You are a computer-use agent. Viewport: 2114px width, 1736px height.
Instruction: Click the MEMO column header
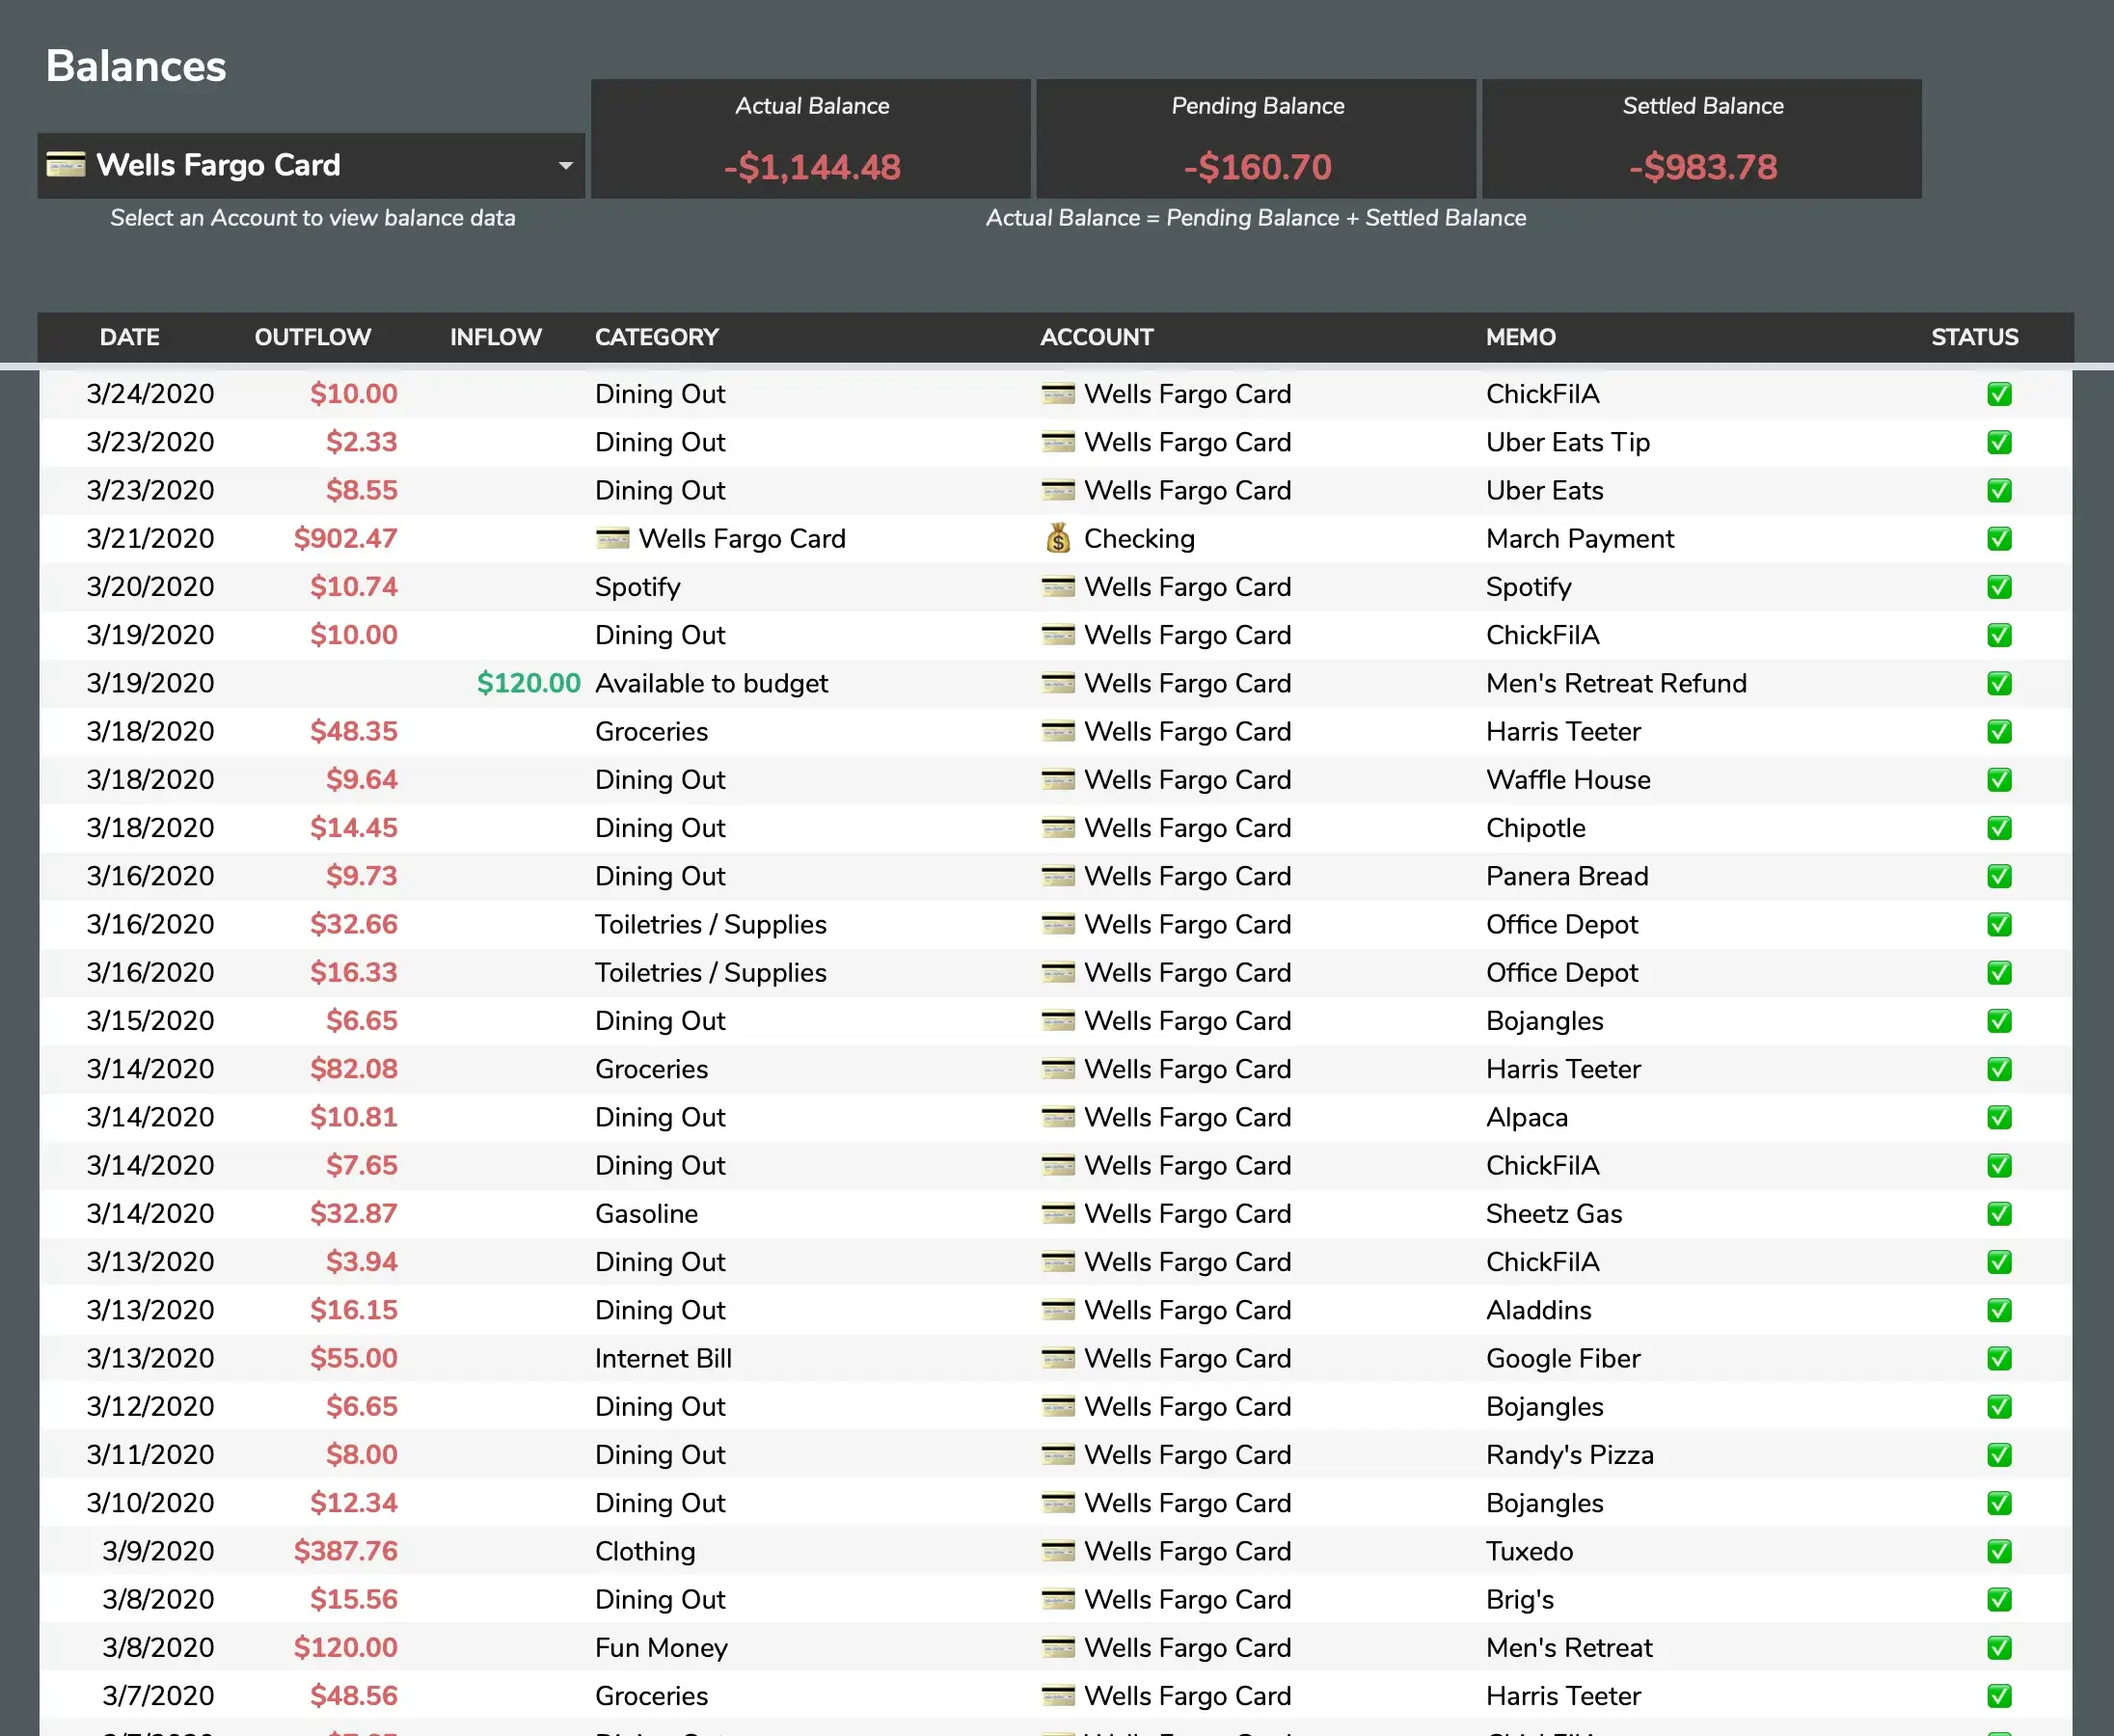(x=1520, y=337)
